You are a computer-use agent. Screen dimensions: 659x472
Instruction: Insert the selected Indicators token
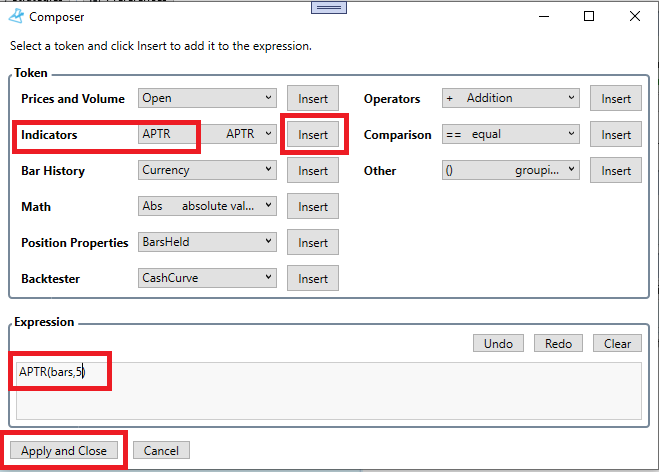click(x=313, y=135)
